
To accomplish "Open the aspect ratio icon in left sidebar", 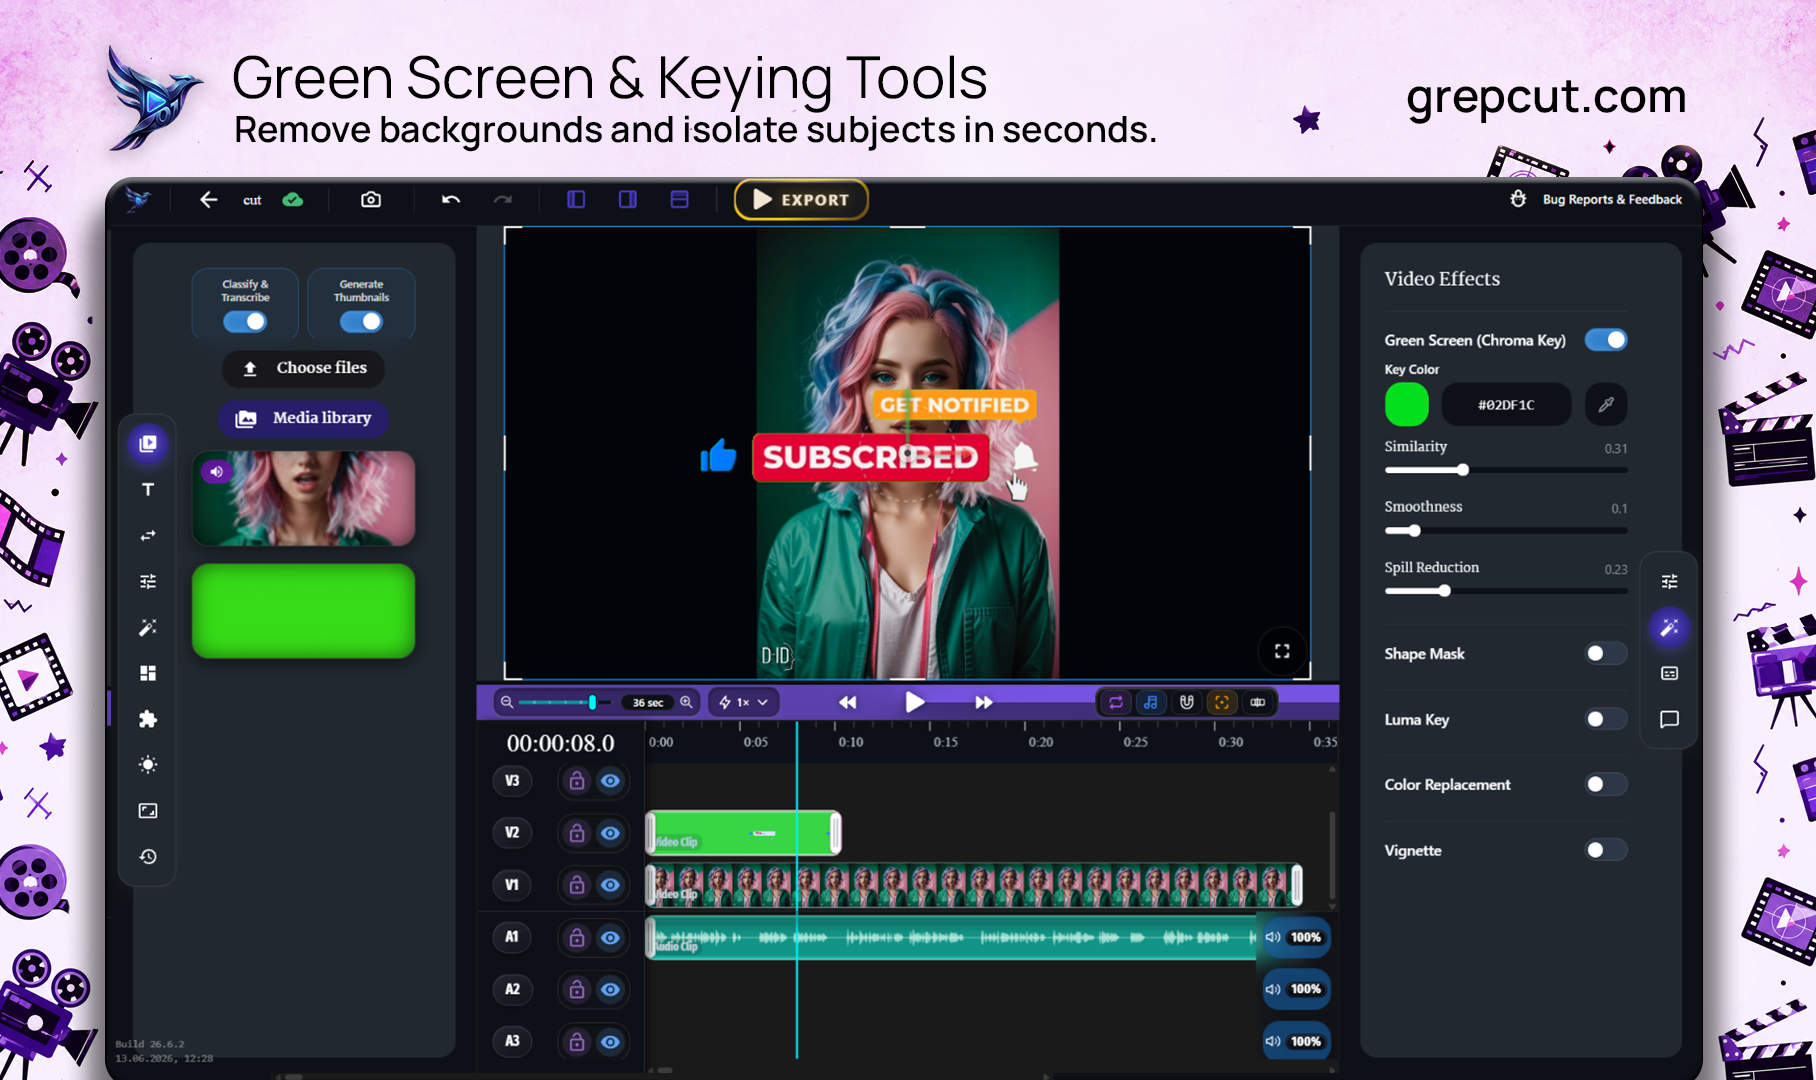I will tap(148, 811).
